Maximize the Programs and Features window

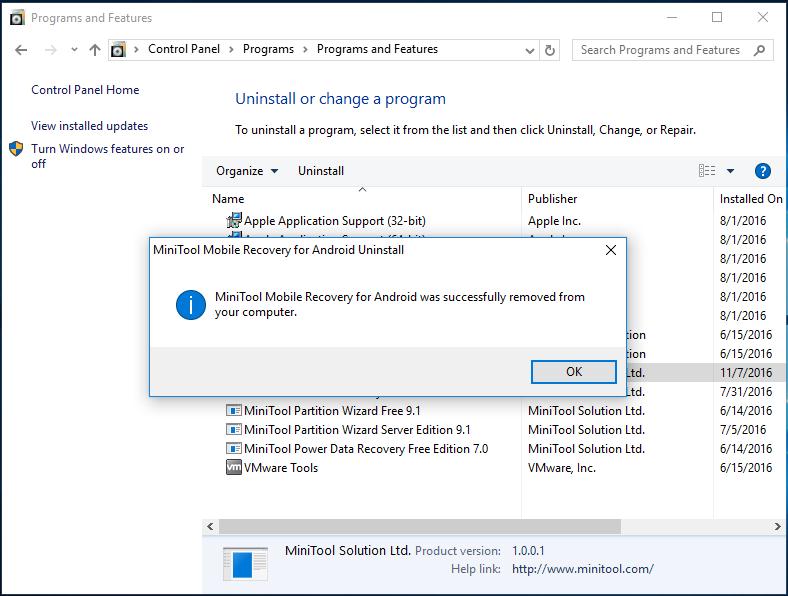click(x=717, y=18)
